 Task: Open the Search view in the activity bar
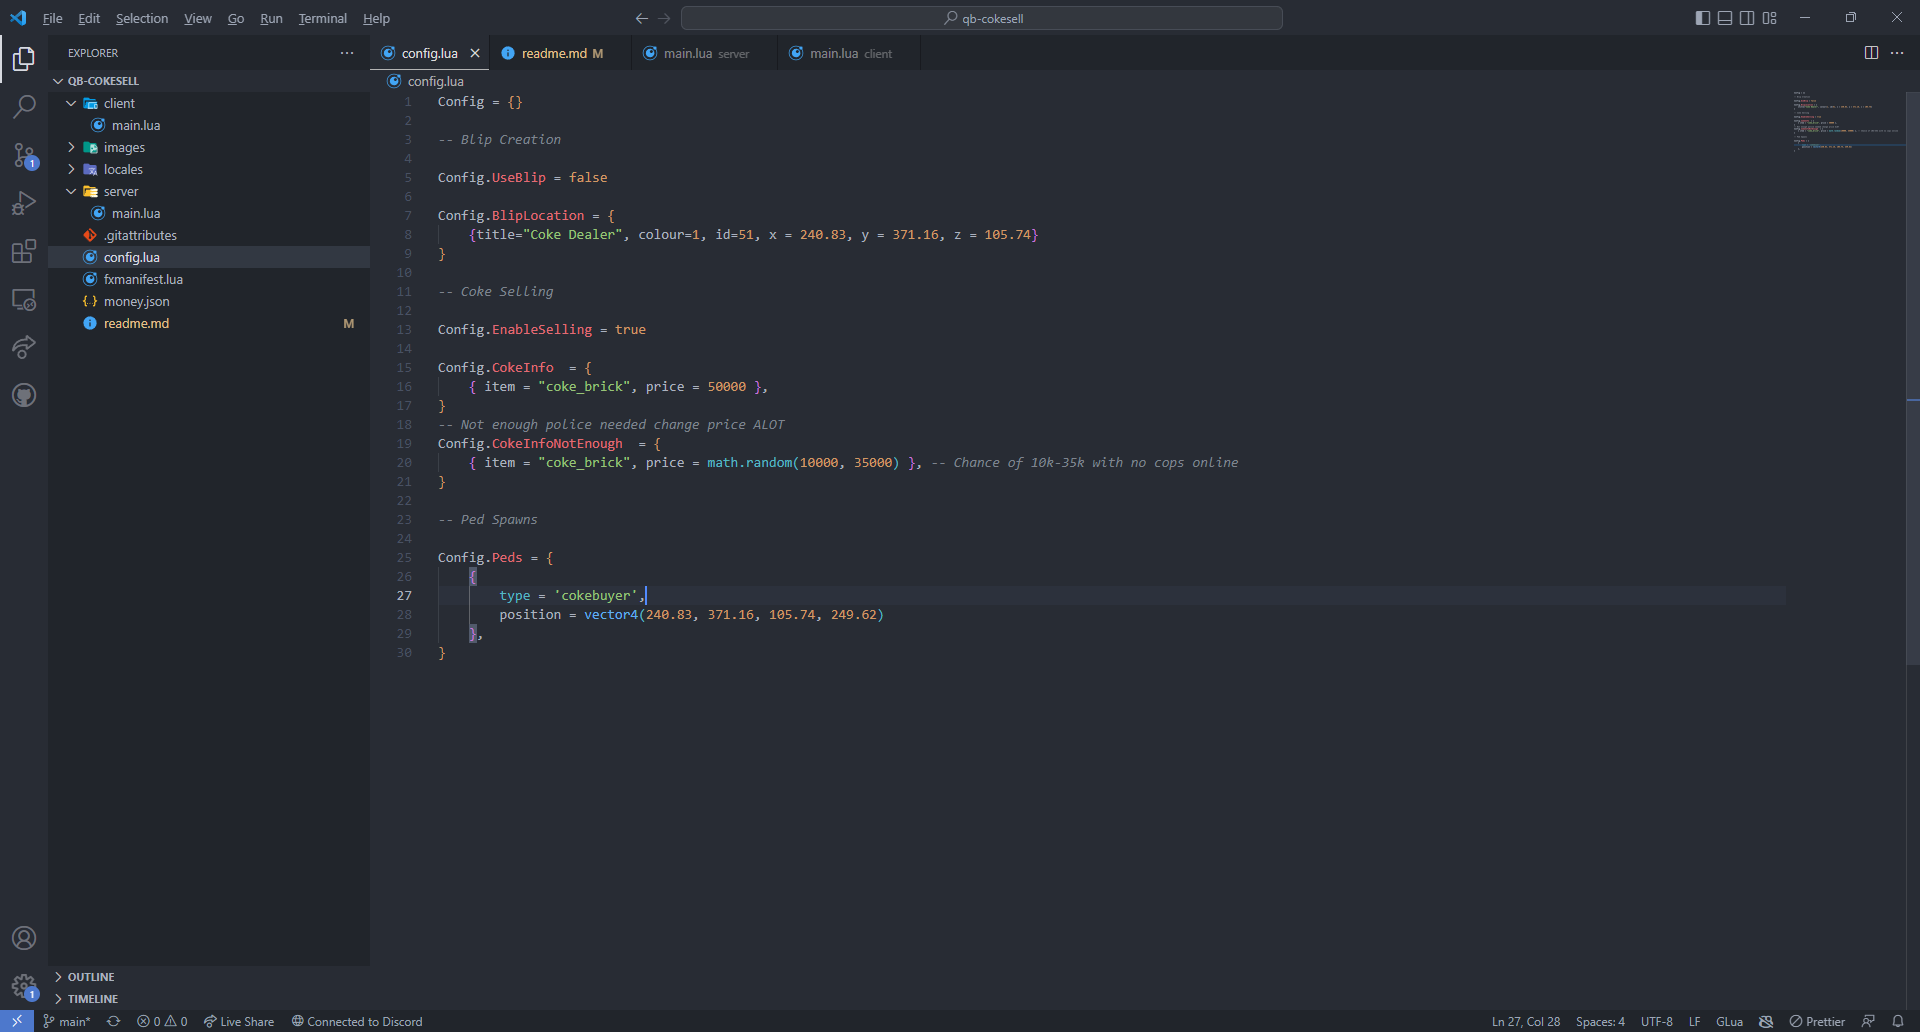point(24,106)
